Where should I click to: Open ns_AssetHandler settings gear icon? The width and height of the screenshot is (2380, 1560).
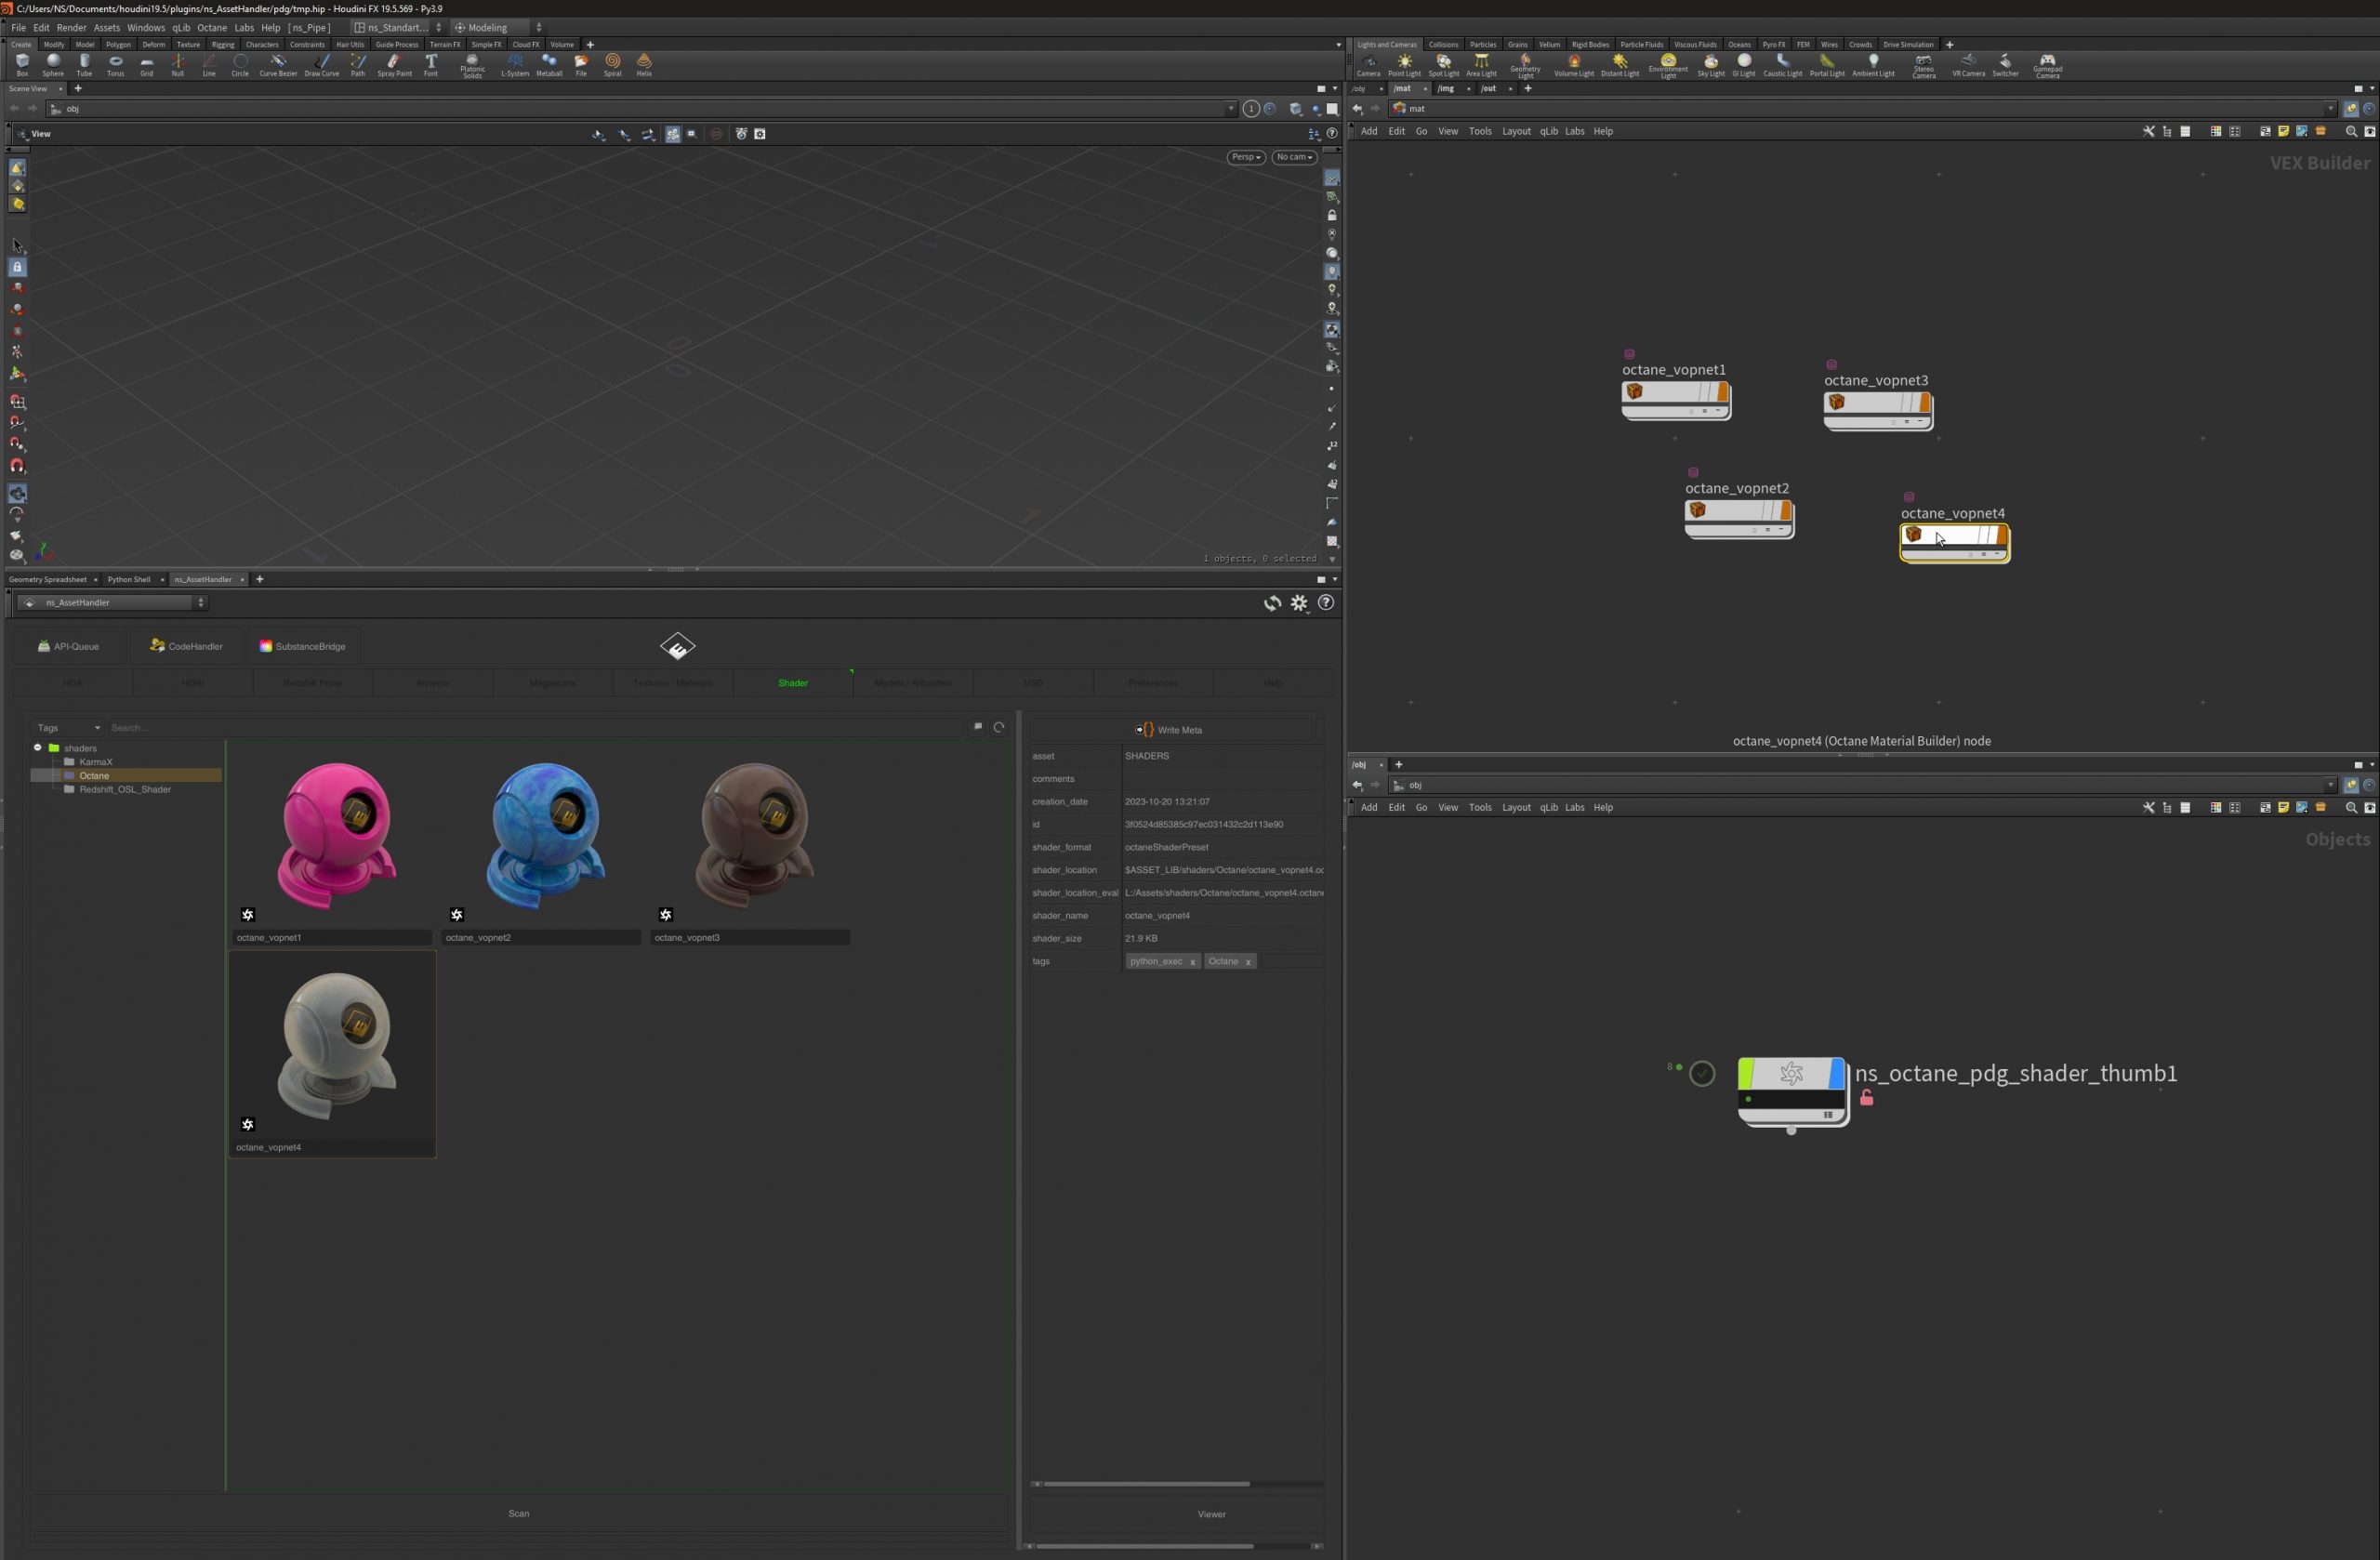pyautogui.click(x=1298, y=603)
